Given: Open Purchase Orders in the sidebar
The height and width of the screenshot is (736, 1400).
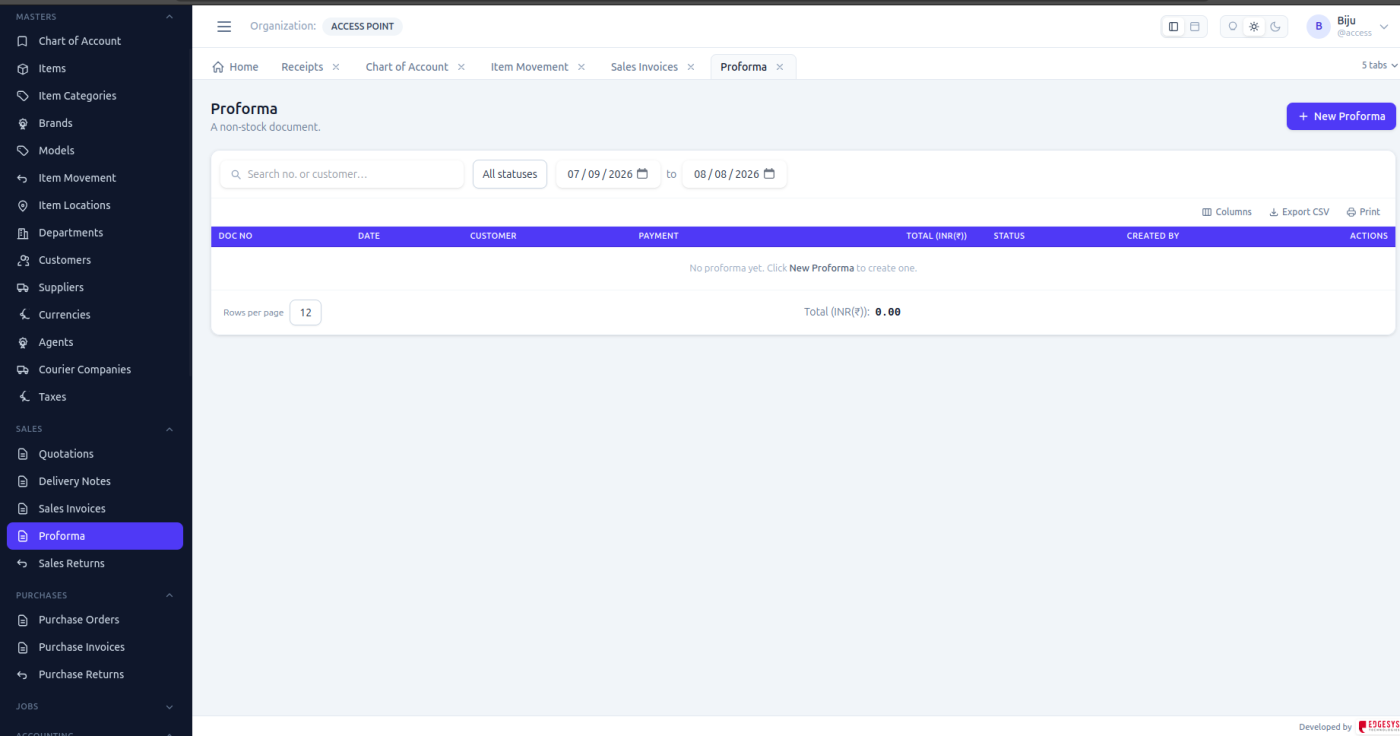Looking at the screenshot, I should pos(95,620).
